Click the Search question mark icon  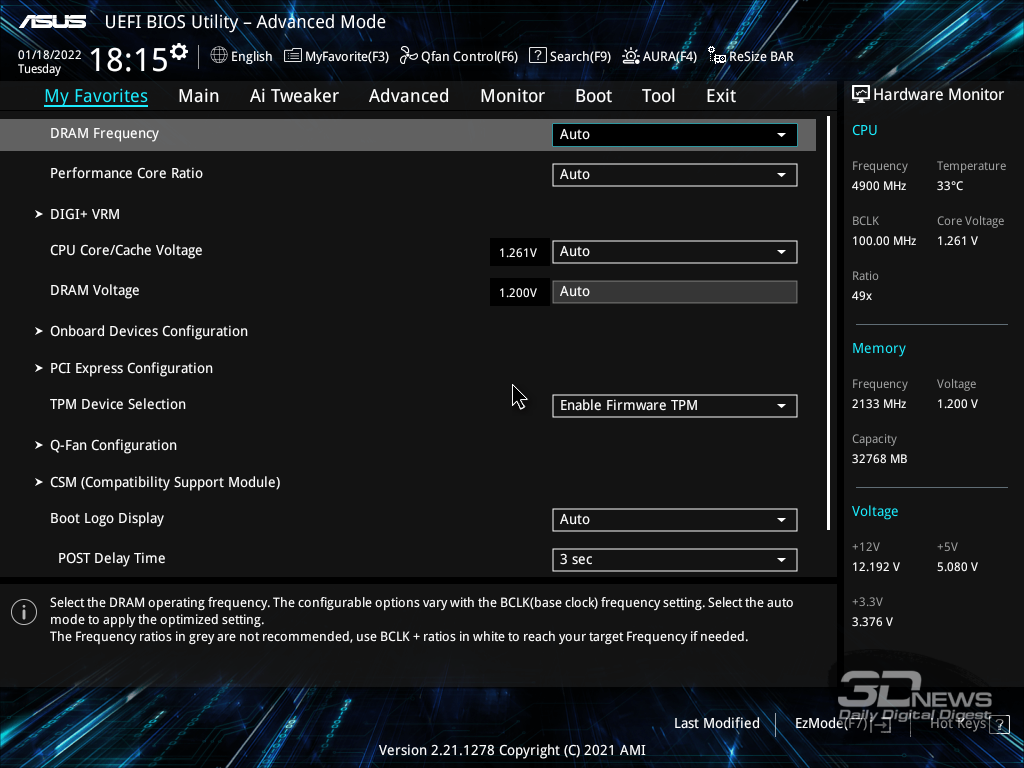click(x=537, y=56)
